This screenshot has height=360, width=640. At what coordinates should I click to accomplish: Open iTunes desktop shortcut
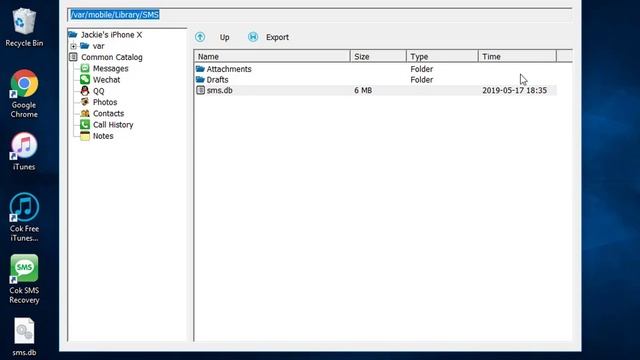(x=24, y=151)
